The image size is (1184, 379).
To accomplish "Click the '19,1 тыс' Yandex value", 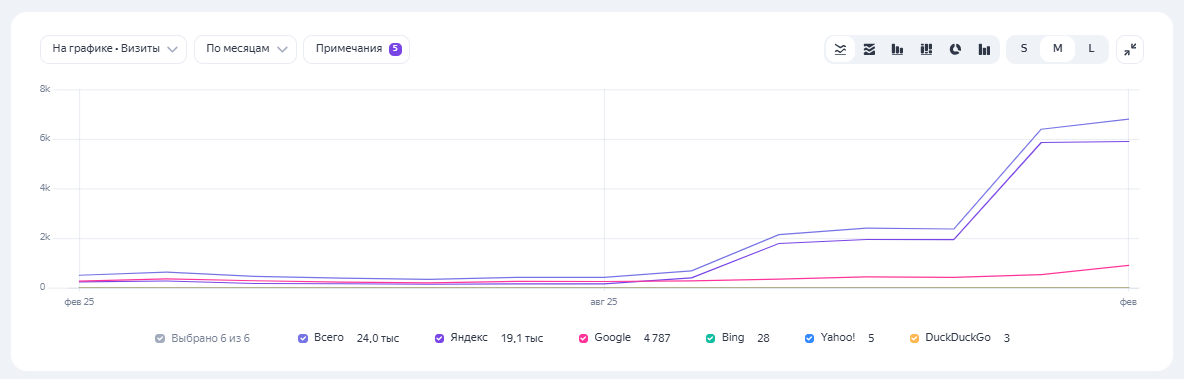I will point(522,338).
